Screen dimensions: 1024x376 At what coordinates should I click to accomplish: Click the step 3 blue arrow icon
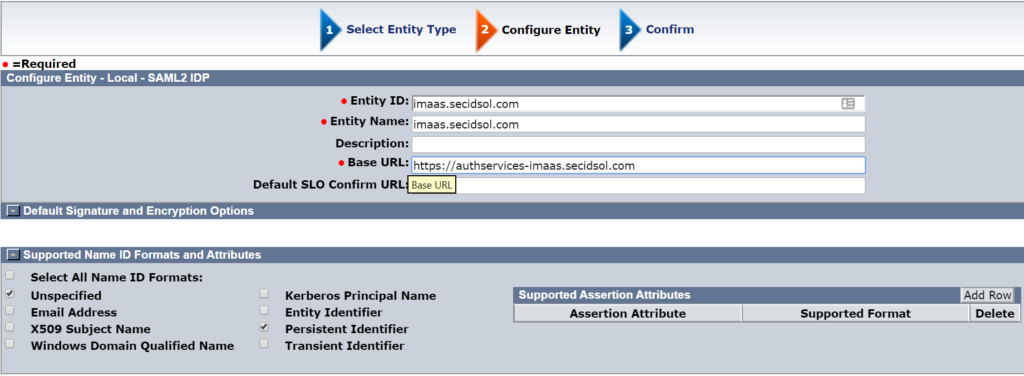(x=630, y=30)
